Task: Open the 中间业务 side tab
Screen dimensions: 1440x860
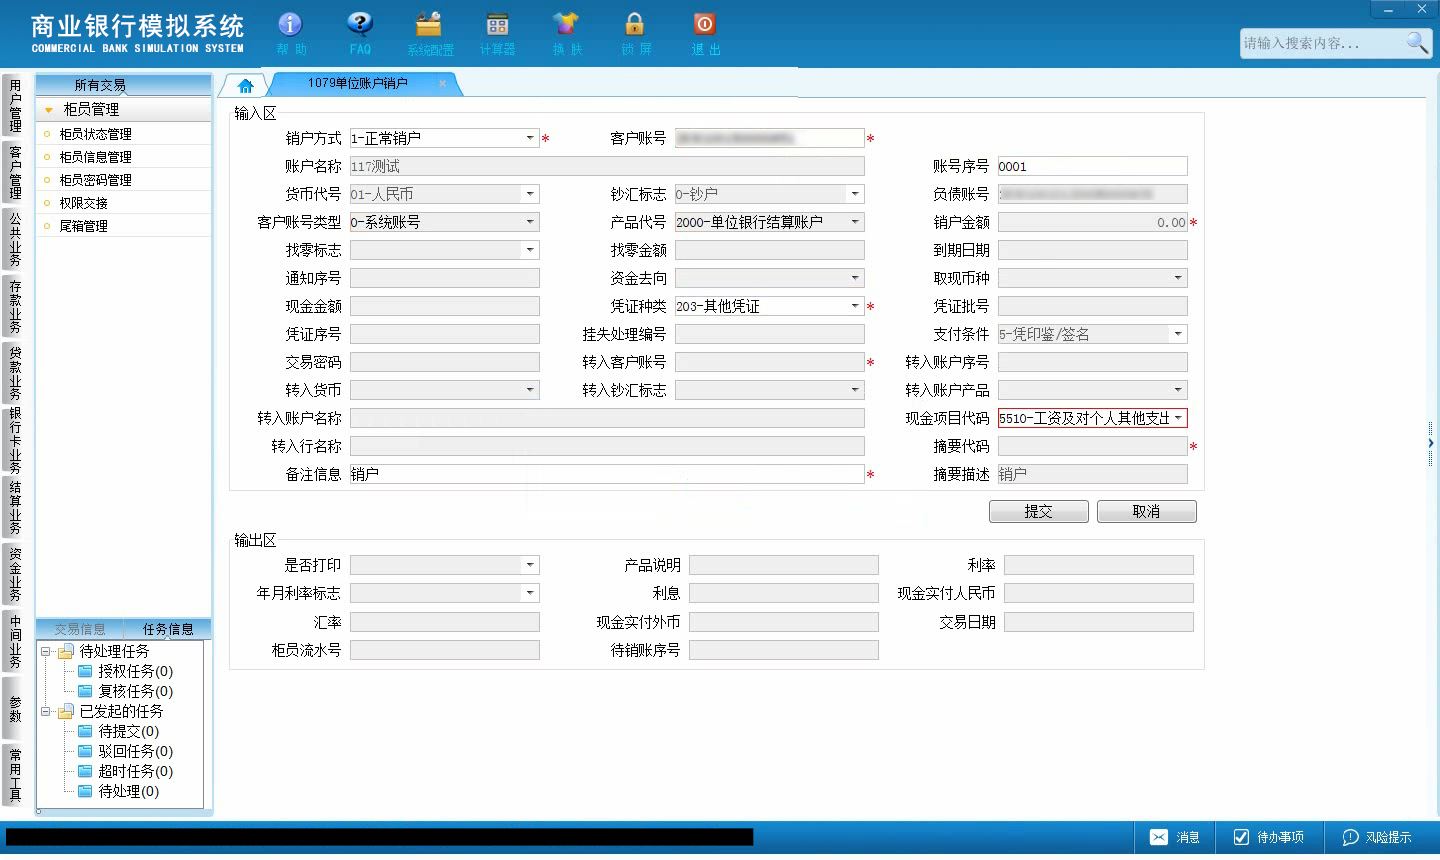Action: (14, 641)
